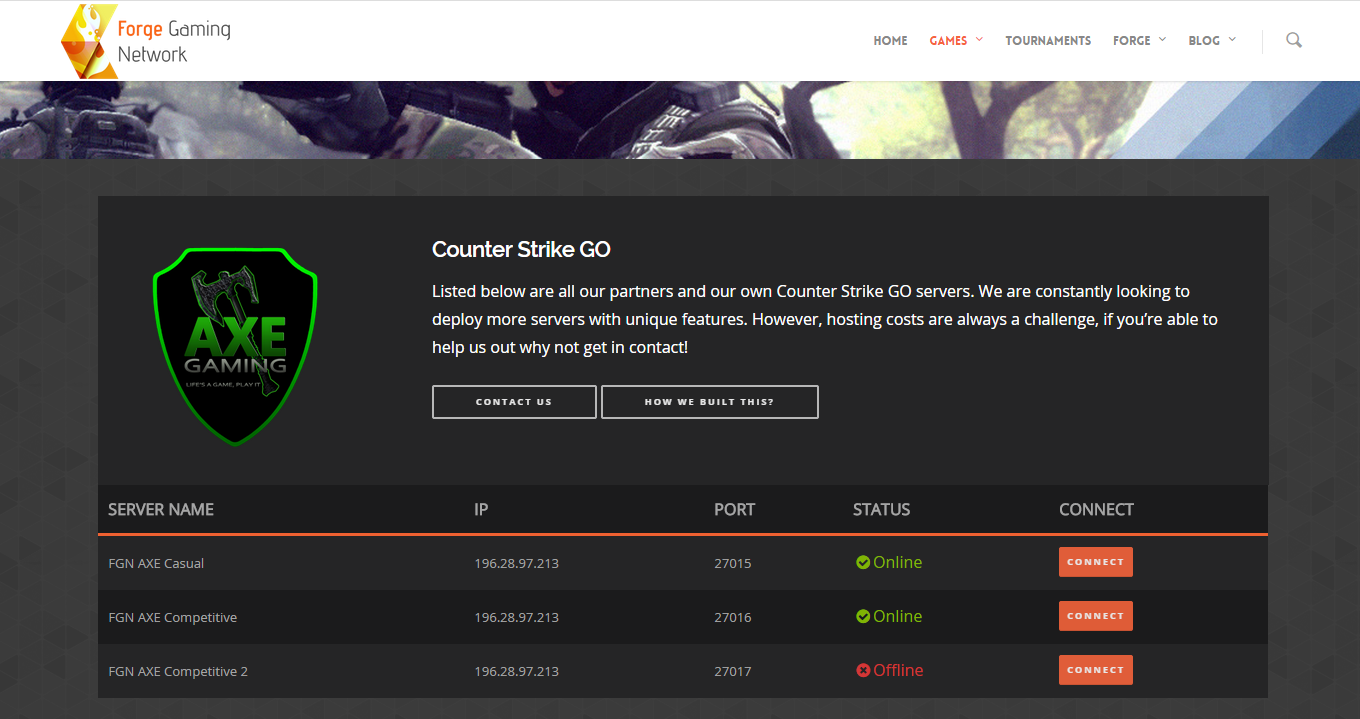Image resolution: width=1360 pixels, height=719 pixels.
Task: Open the Forge menu item
Action: [x=1132, y=41]
